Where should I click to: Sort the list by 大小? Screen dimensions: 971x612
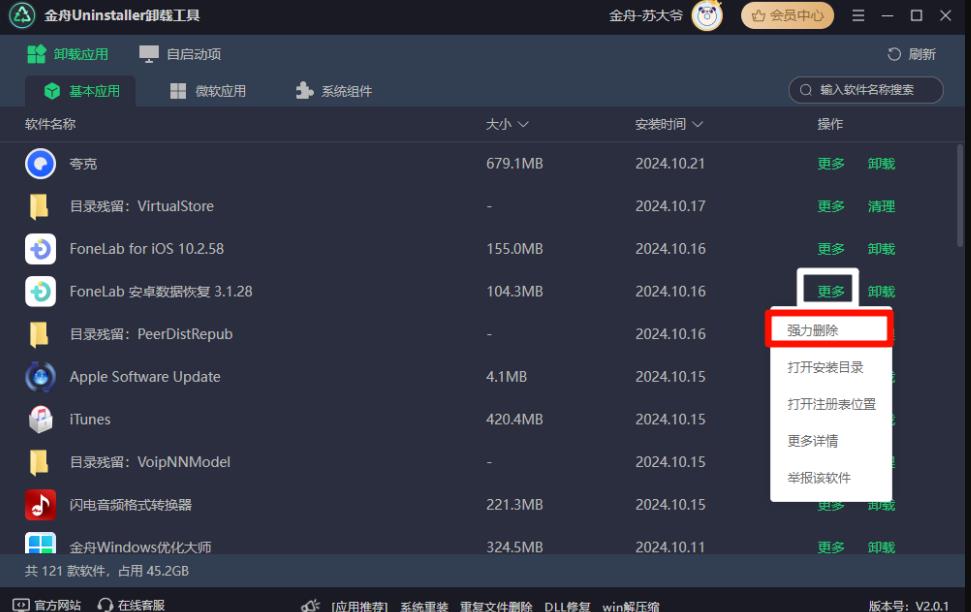[x=507, y=125]
